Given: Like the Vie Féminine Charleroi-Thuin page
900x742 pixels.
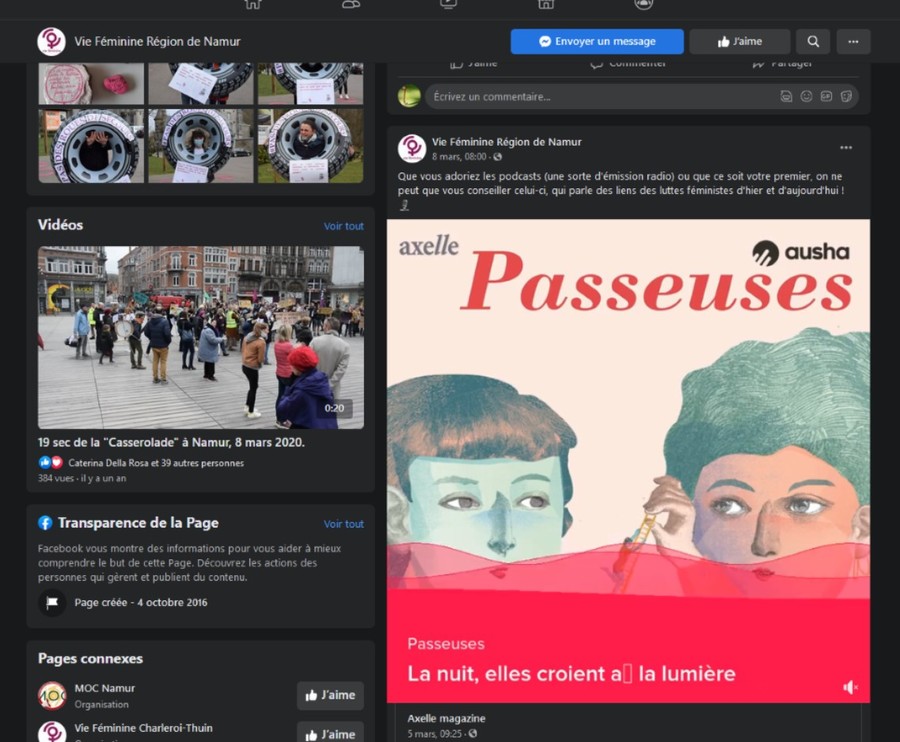Looking at the screenshot, I should [x=330, y=732].
